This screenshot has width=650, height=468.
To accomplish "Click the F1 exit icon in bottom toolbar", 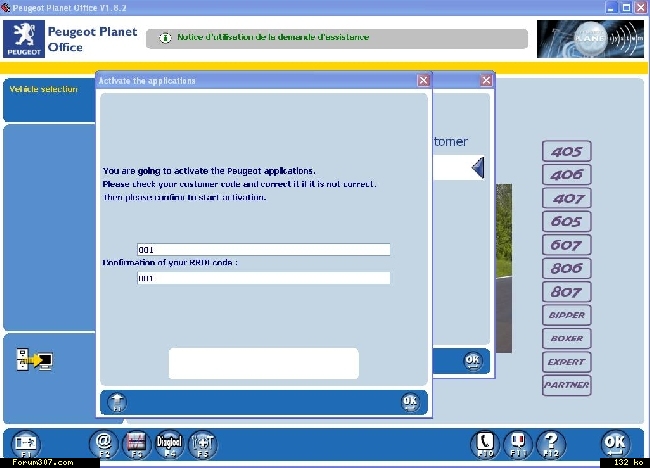I will coord(26,444).
